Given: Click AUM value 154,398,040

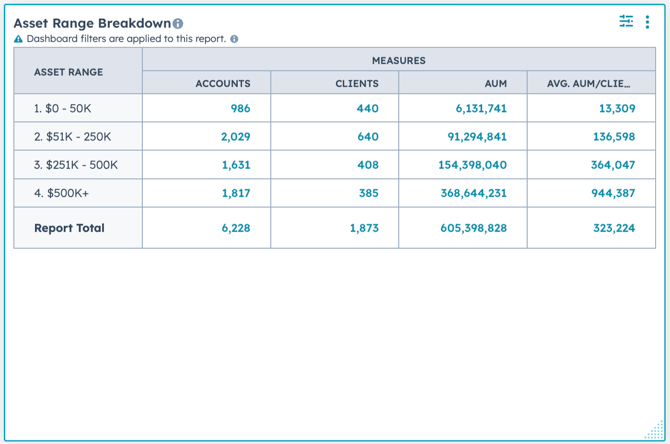Looking at the screenshot, I should [473, 165].
